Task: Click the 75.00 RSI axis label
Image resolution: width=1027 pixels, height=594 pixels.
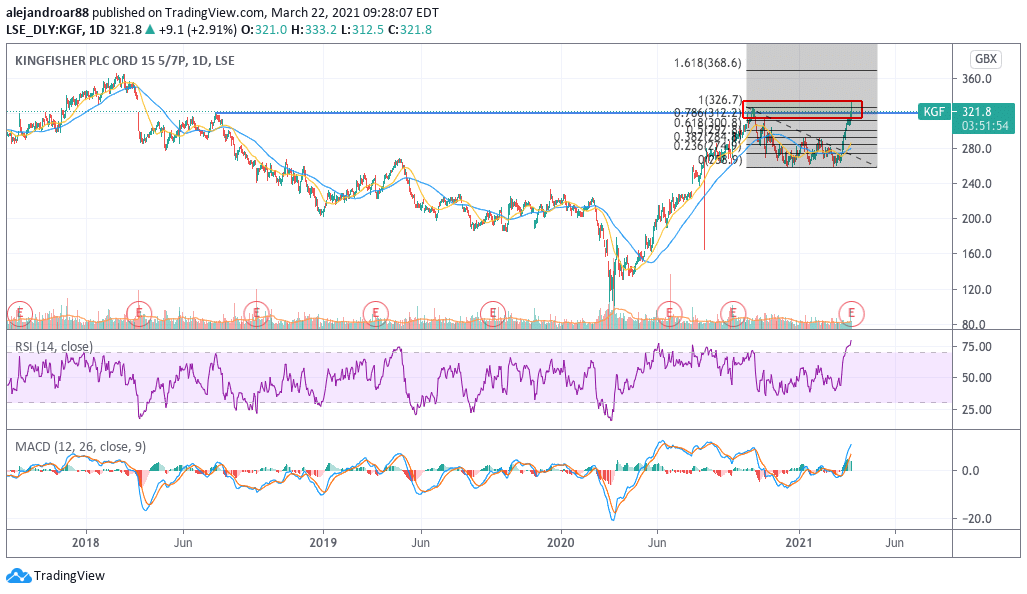Action: tap(976, 346)
